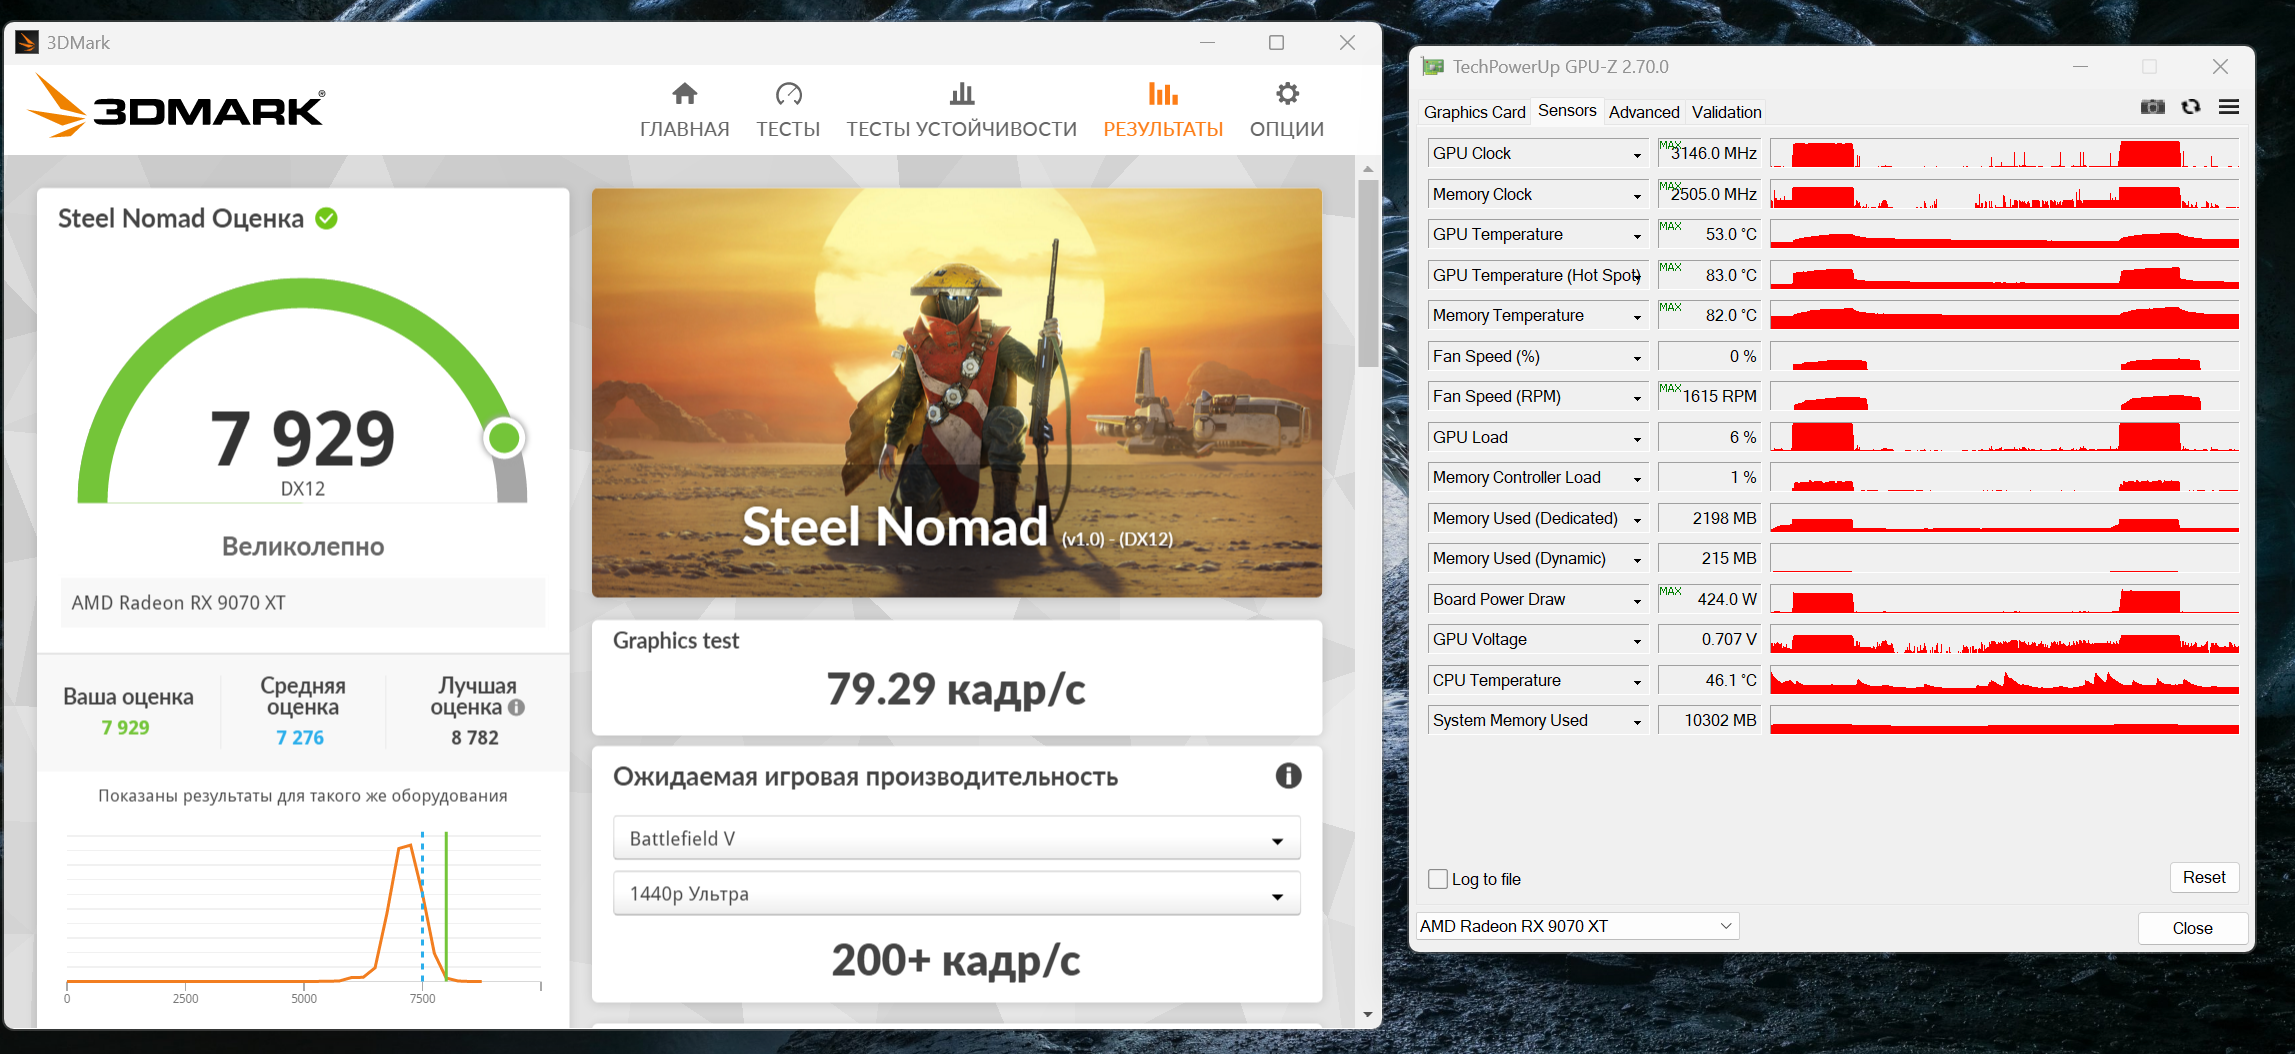Click the GPU-Z title bar app icon
Viewport: 2295px width, 1054px height.
click(x=1433, y=67)
